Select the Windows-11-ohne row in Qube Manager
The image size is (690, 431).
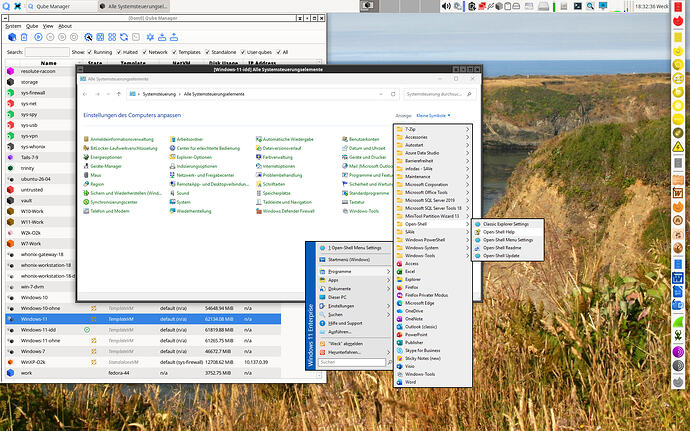click(143, 341)
